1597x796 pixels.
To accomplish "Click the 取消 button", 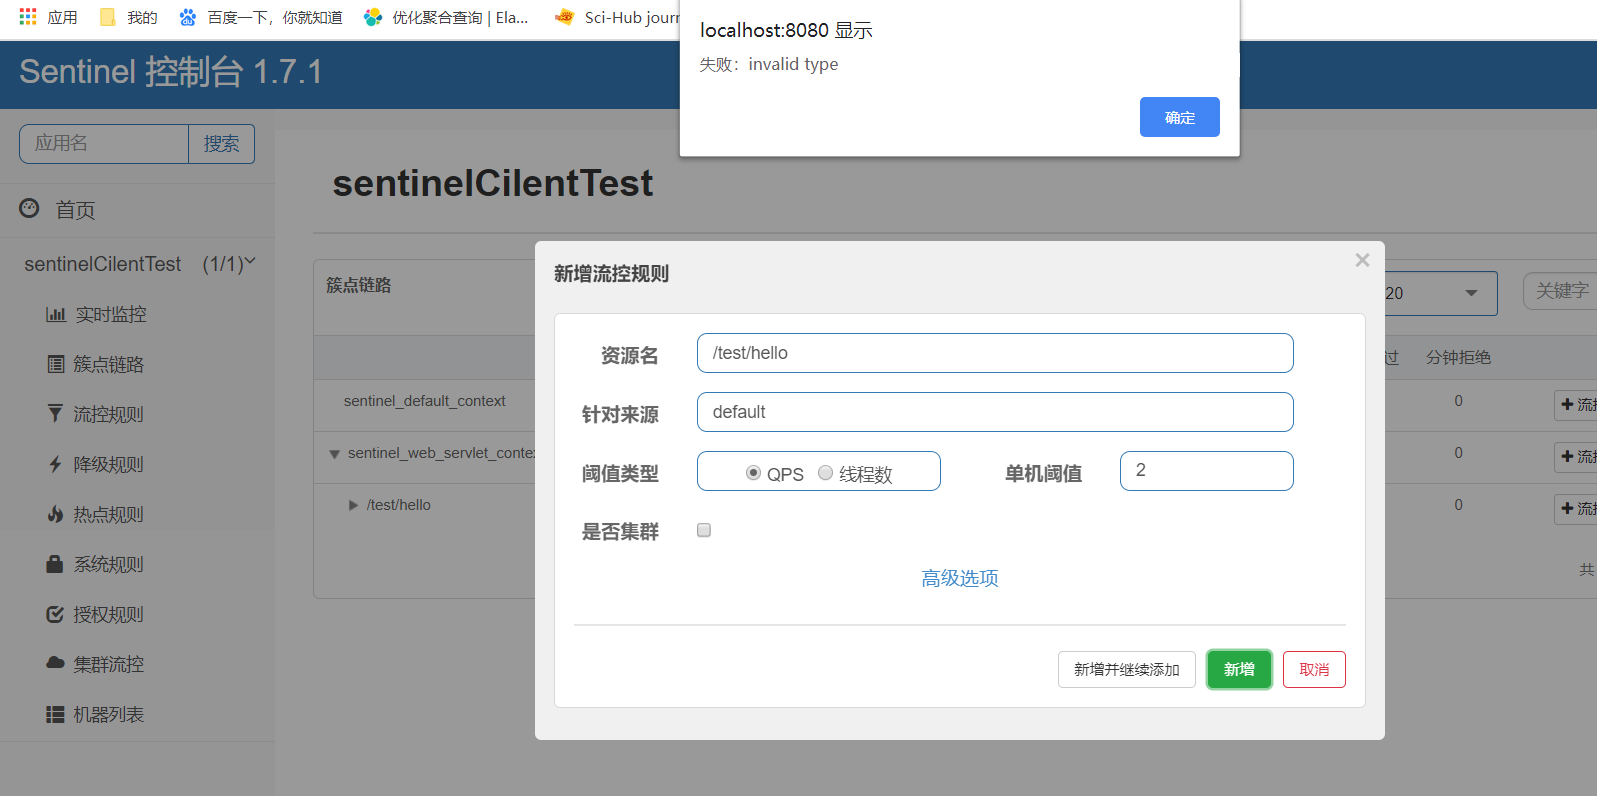I will 1314,669.
